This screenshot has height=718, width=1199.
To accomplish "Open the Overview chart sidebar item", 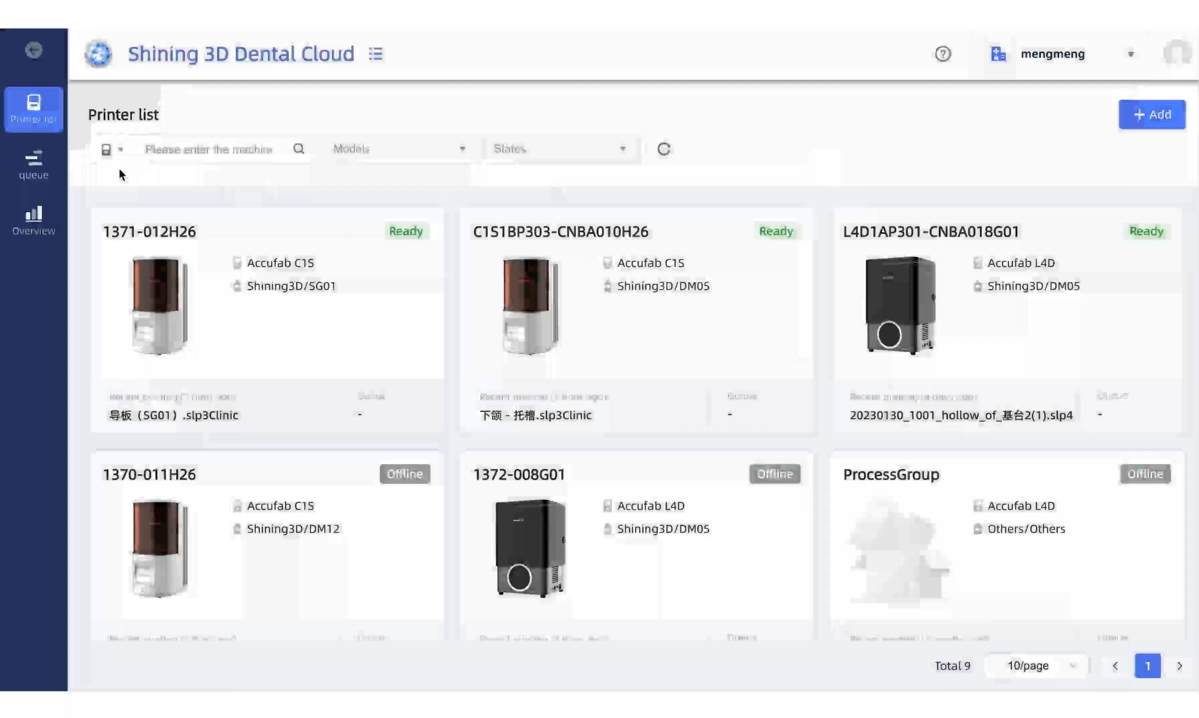I will pos(33,220).
